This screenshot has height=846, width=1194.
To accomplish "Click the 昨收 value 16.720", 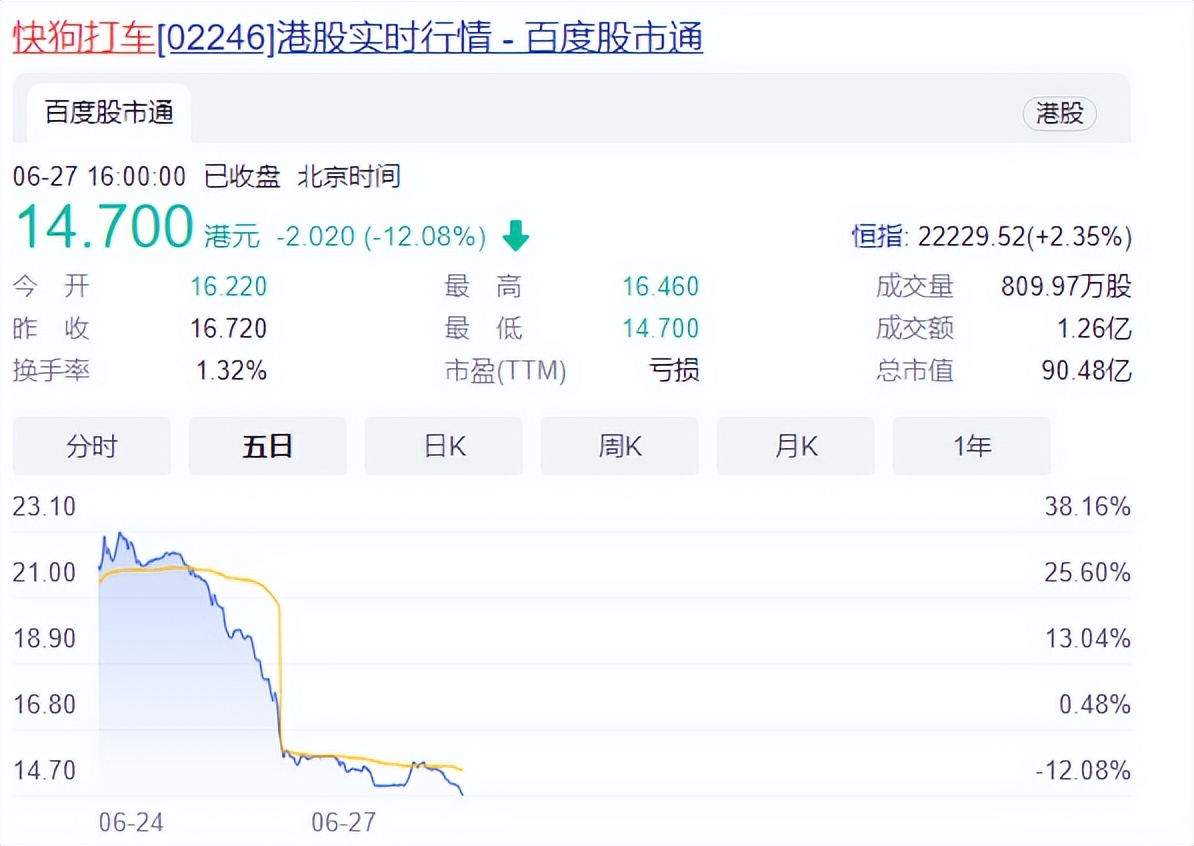I will point(228,328).
